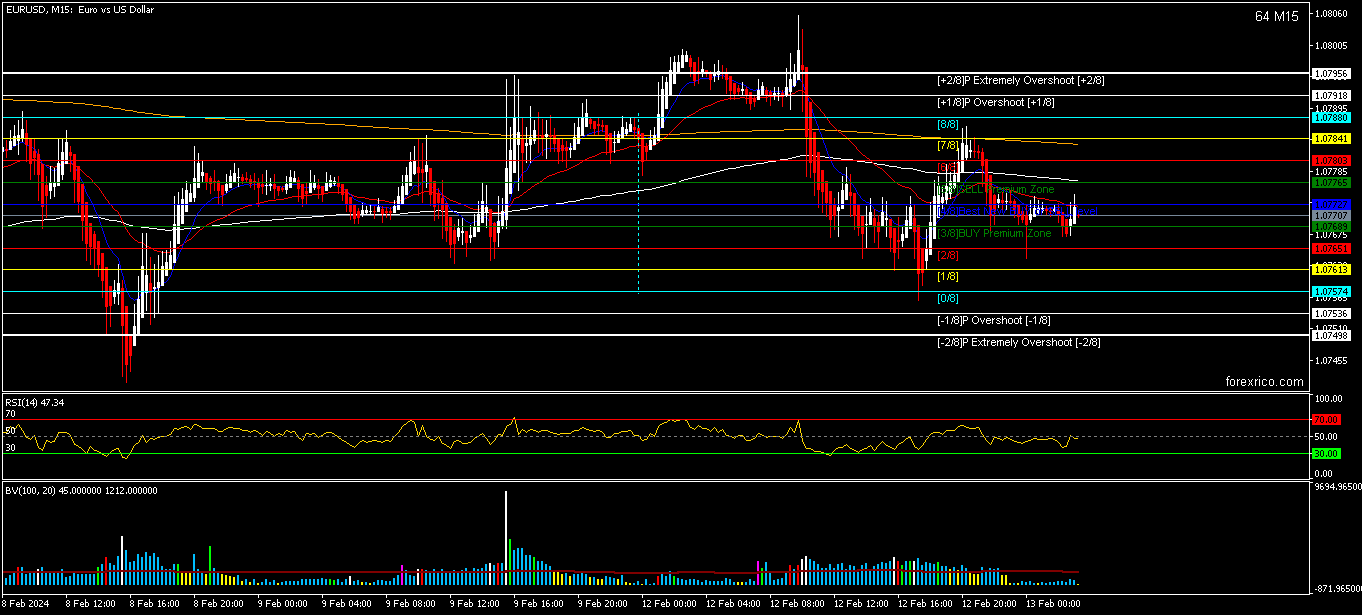Viewport: 1362px width, 615px height.
Task: Select the [3/8]BUY Premium Zone label
Action: (994, 233)
